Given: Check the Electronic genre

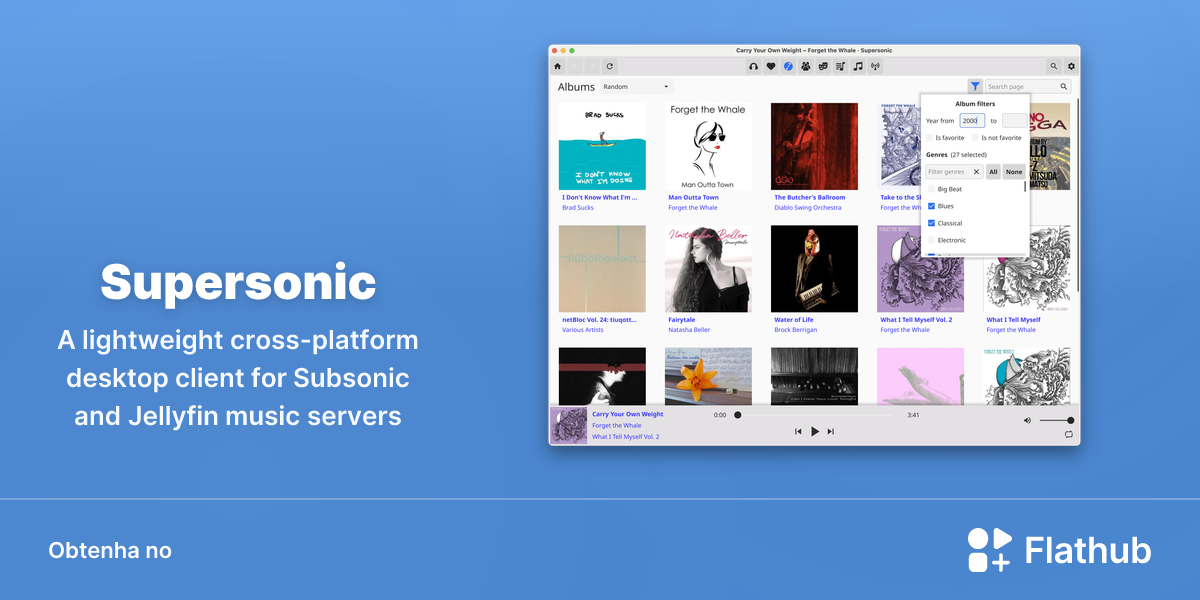Looking at the screenshot, I should 932,240.
